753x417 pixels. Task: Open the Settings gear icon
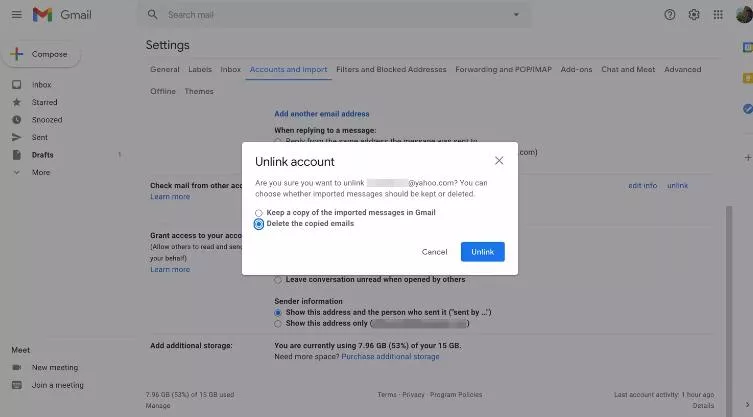tap(693, 15)
